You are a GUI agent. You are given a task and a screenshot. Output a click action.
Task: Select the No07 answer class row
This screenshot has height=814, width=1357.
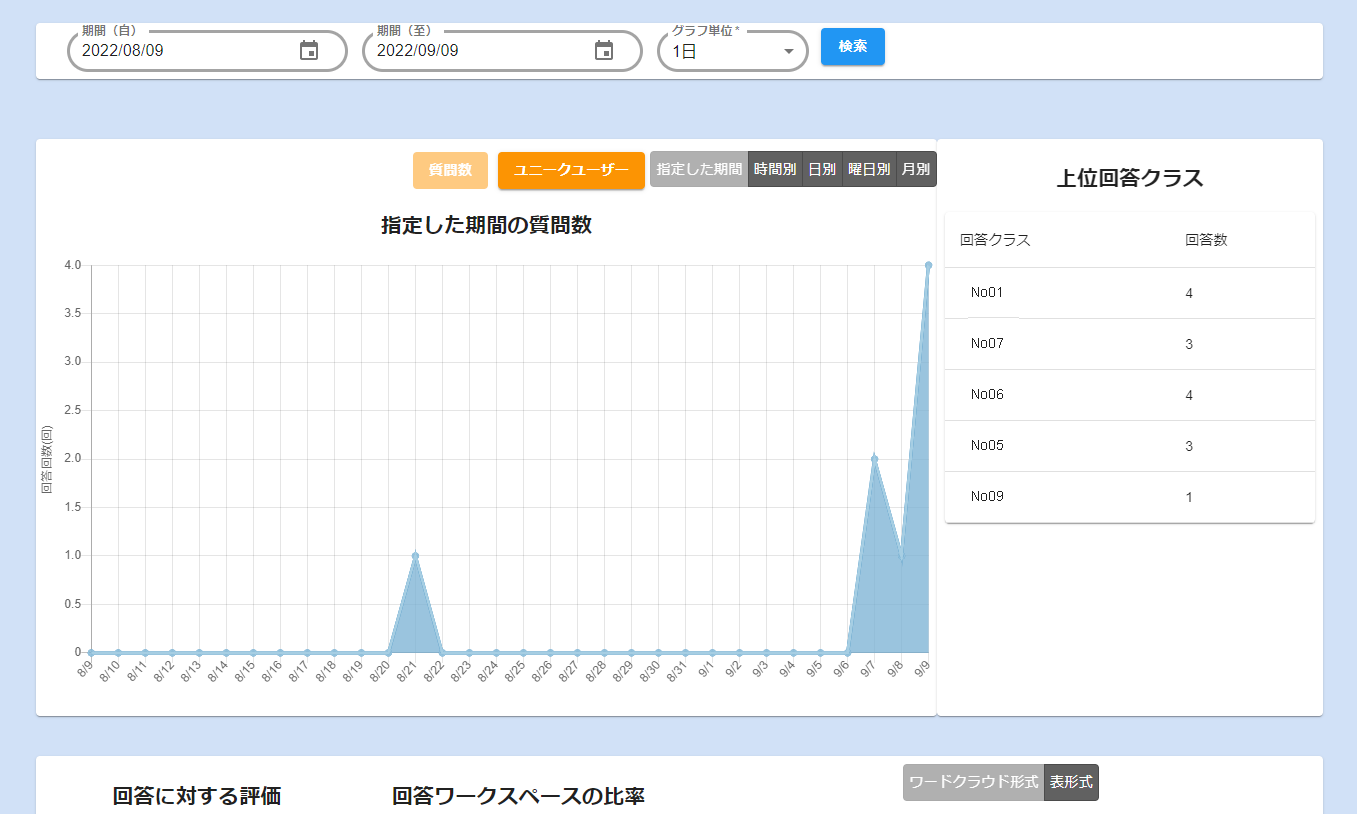1129,344
